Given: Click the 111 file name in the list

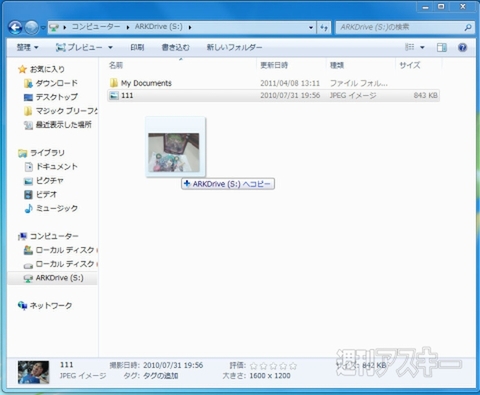Looking at the screenshot, I should tap(127, 96).
